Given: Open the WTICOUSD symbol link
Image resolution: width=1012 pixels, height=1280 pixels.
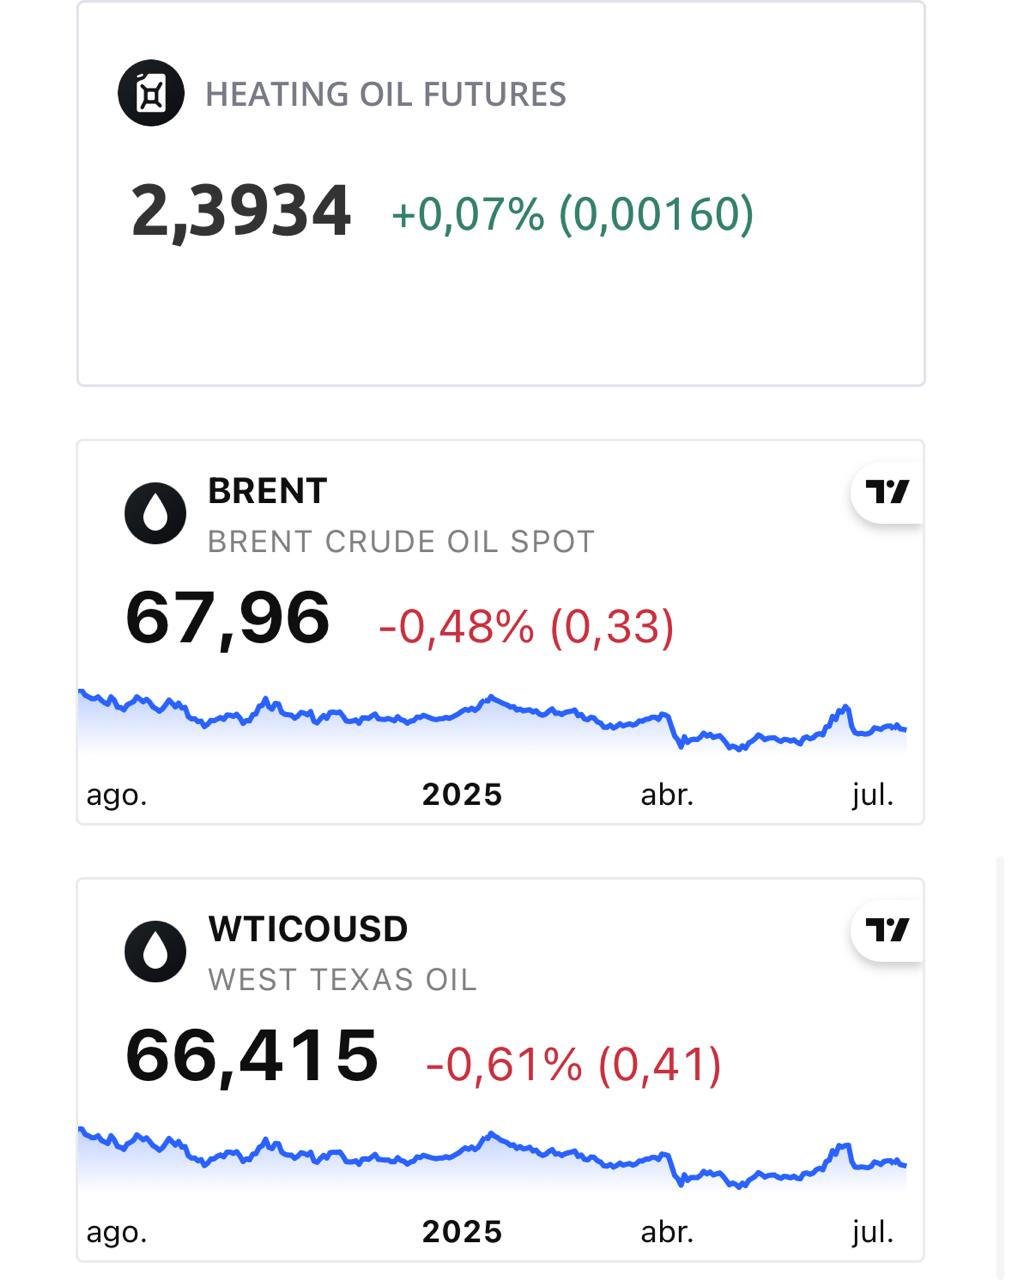Looking at the screenshot, I should 308,929.
